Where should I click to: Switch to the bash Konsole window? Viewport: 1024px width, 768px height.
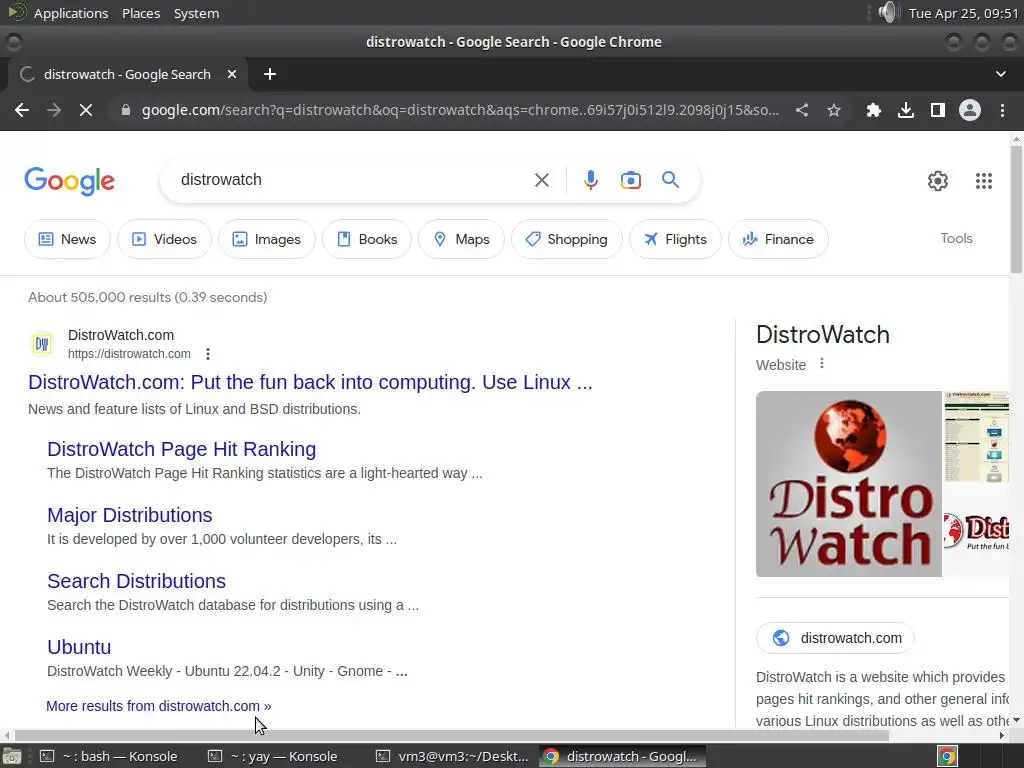[109, 756]
